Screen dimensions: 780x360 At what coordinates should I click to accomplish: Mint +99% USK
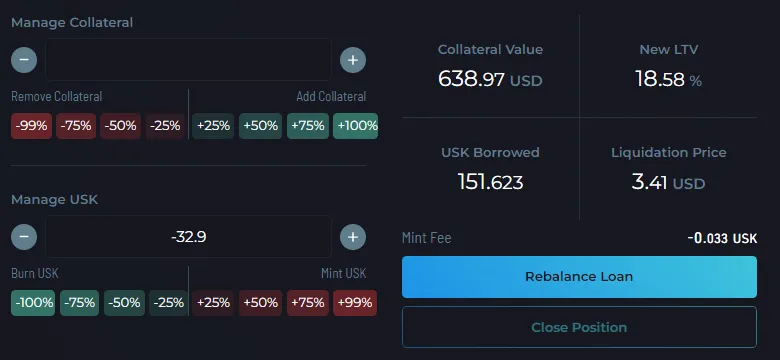coord(355,303)
